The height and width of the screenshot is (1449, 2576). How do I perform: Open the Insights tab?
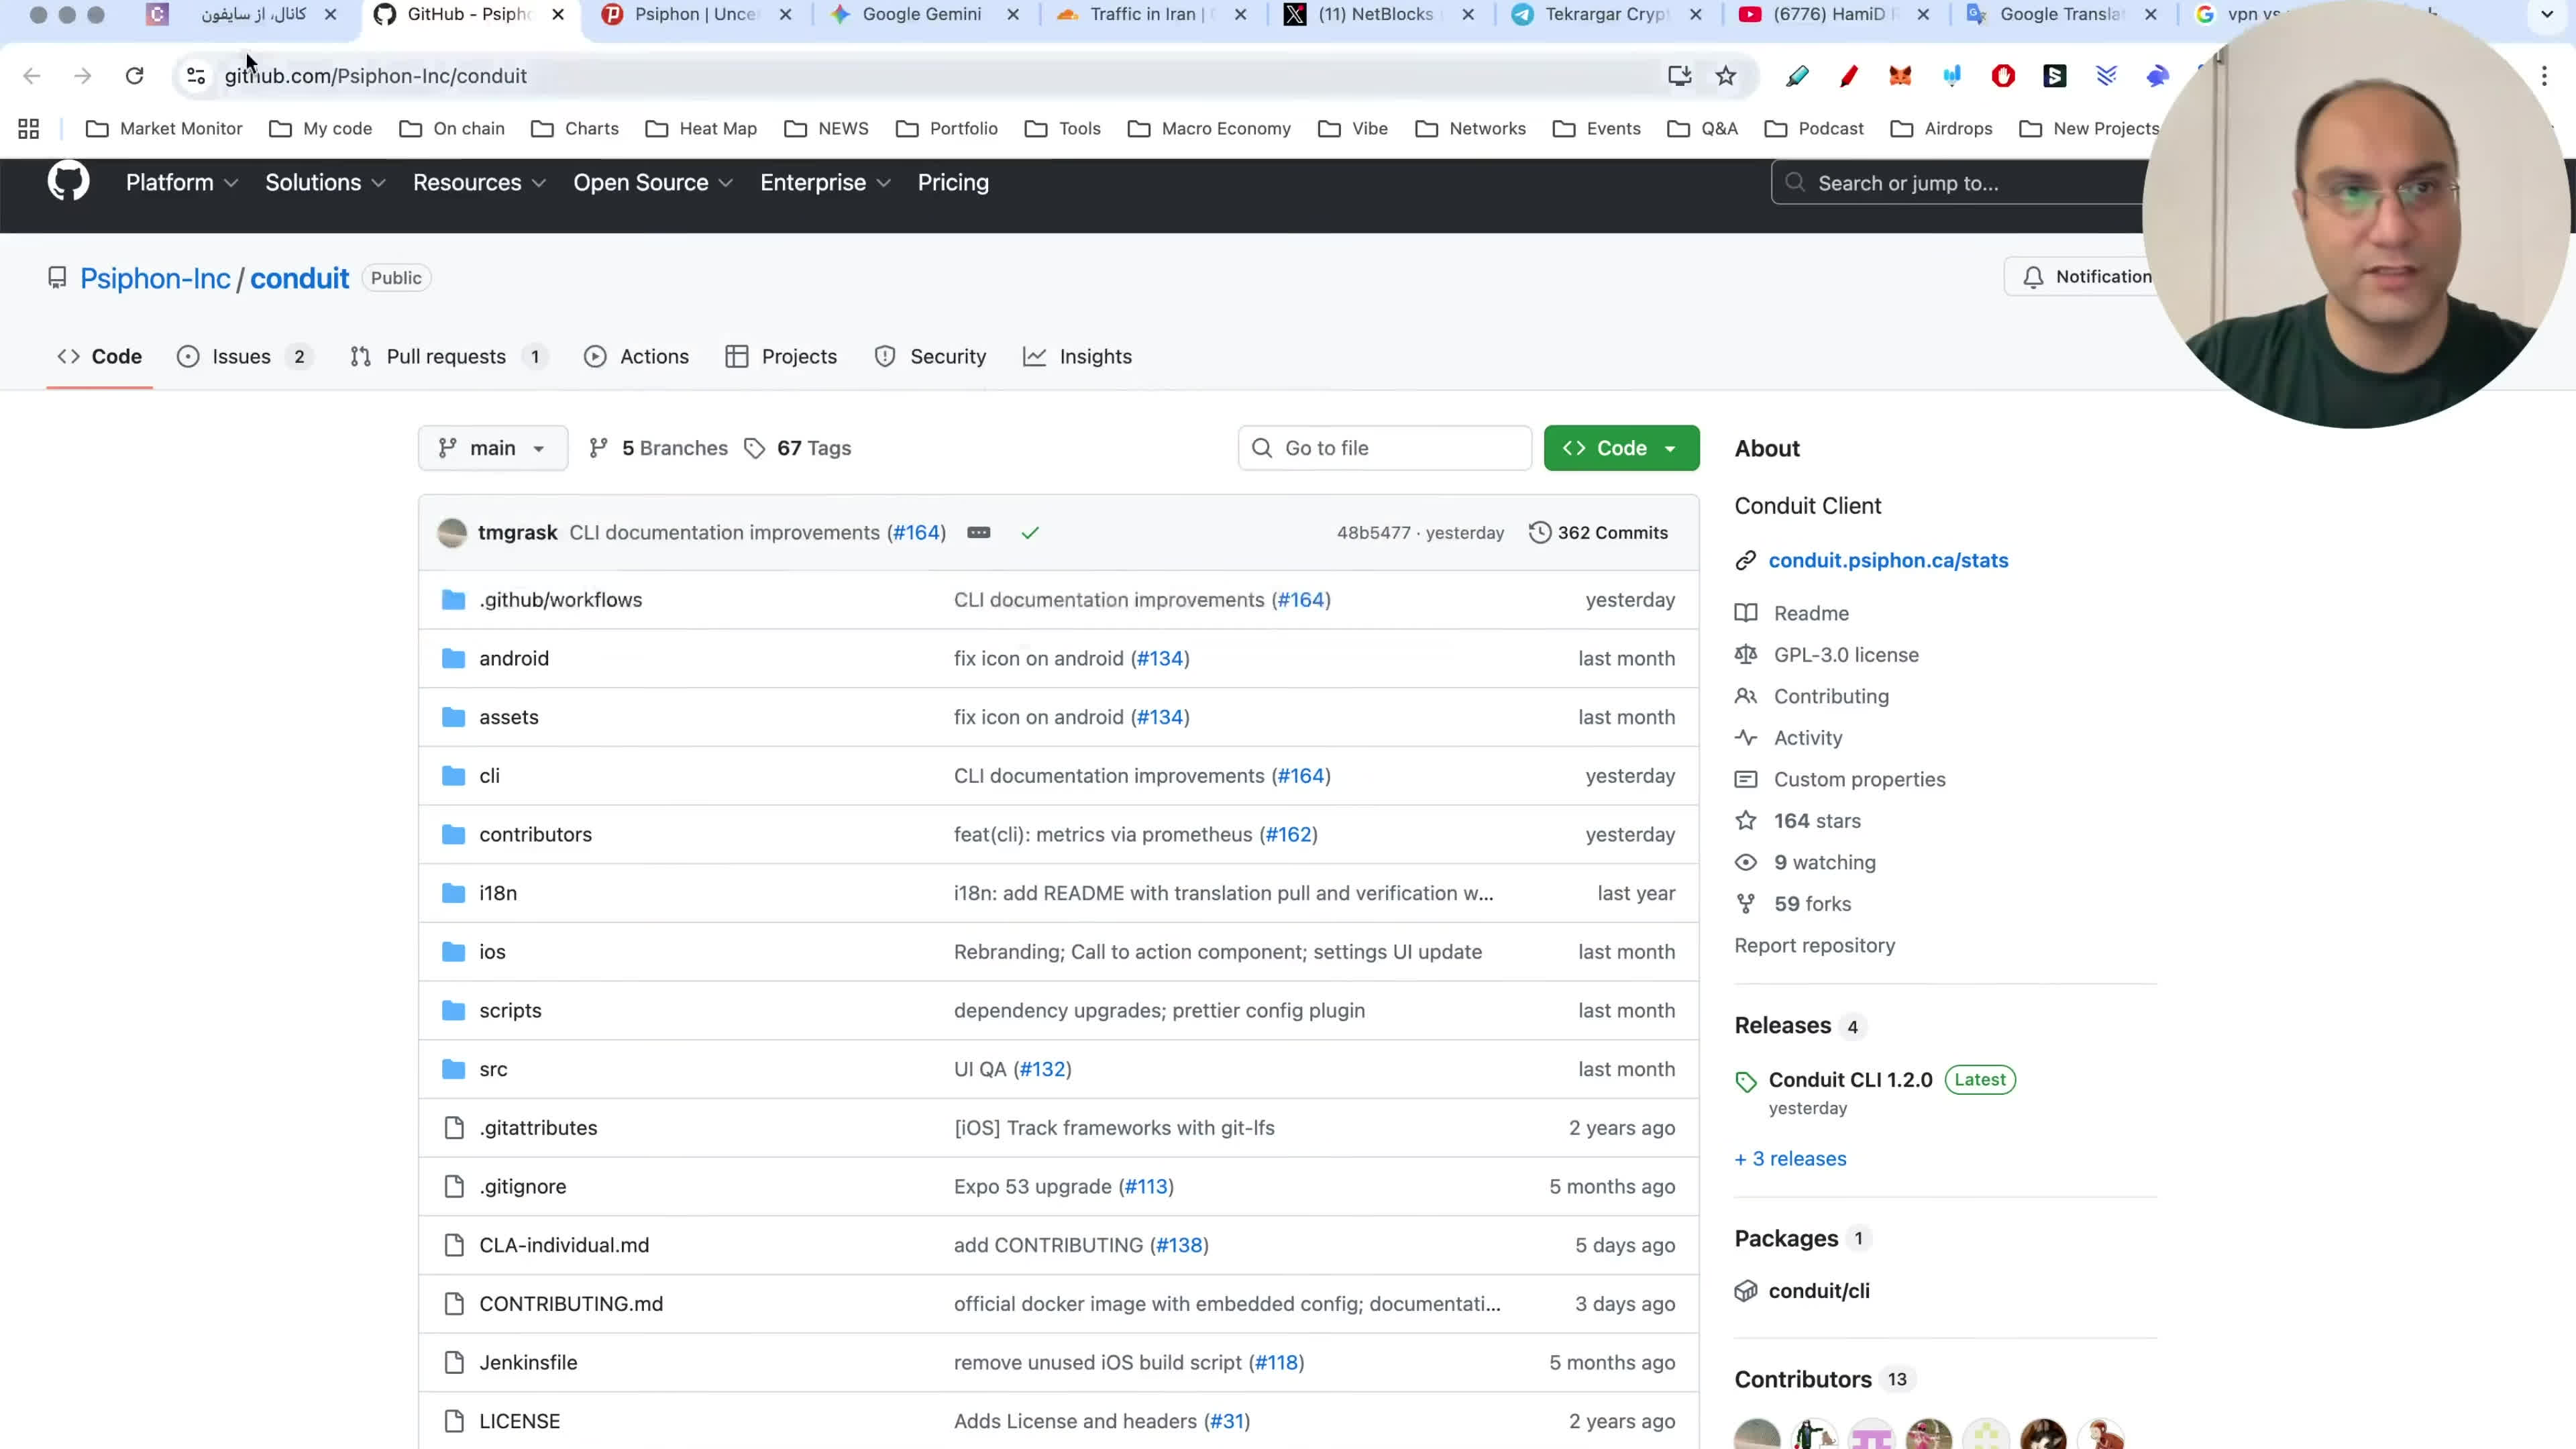tap(1078, 357)
